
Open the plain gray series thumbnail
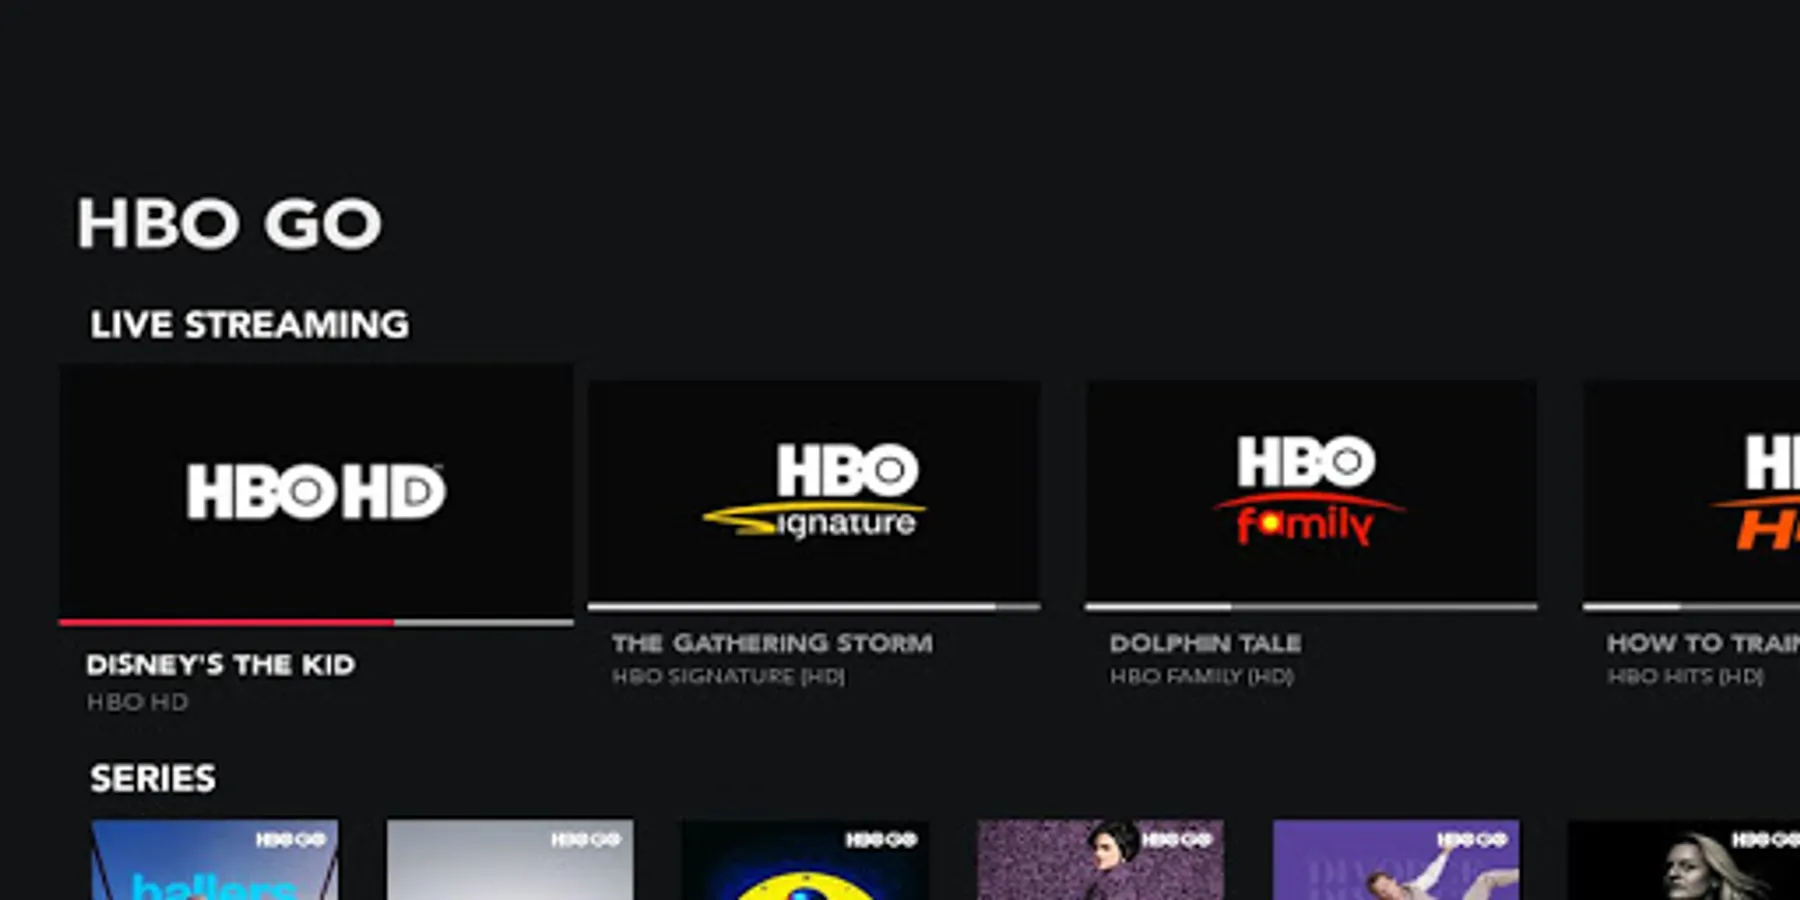click(510, 860)
